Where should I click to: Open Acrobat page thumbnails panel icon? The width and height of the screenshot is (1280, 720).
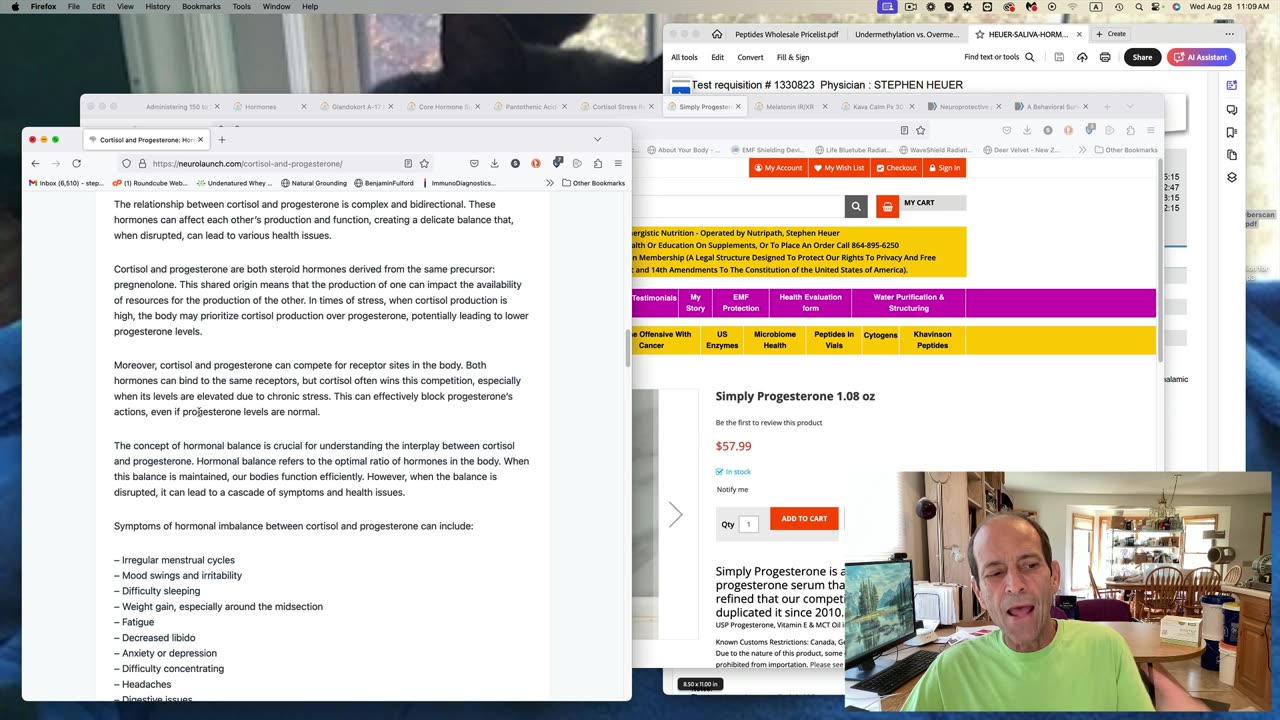click(x=1232, y=155)
